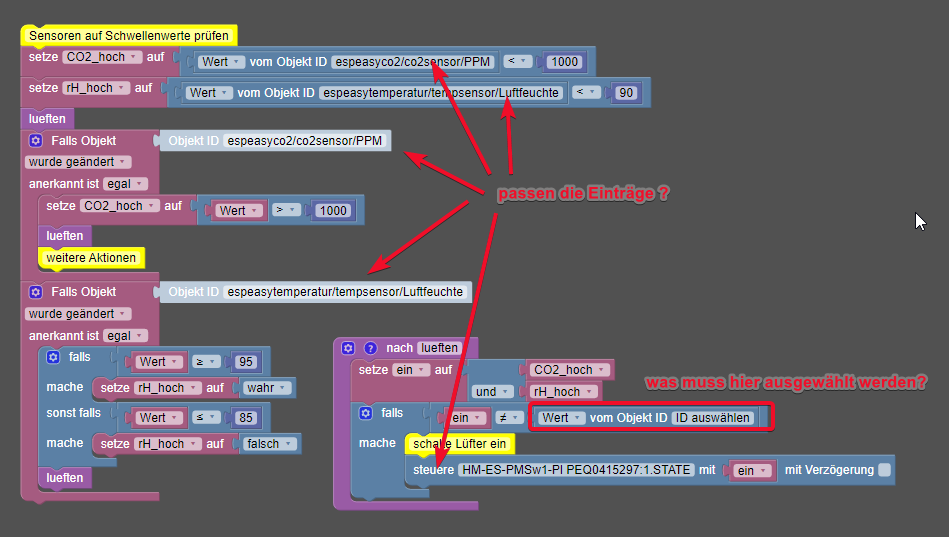Open rH_hoch variable dropdown in second setze block
The image size is (949, 537).
(x=96, y=88)
